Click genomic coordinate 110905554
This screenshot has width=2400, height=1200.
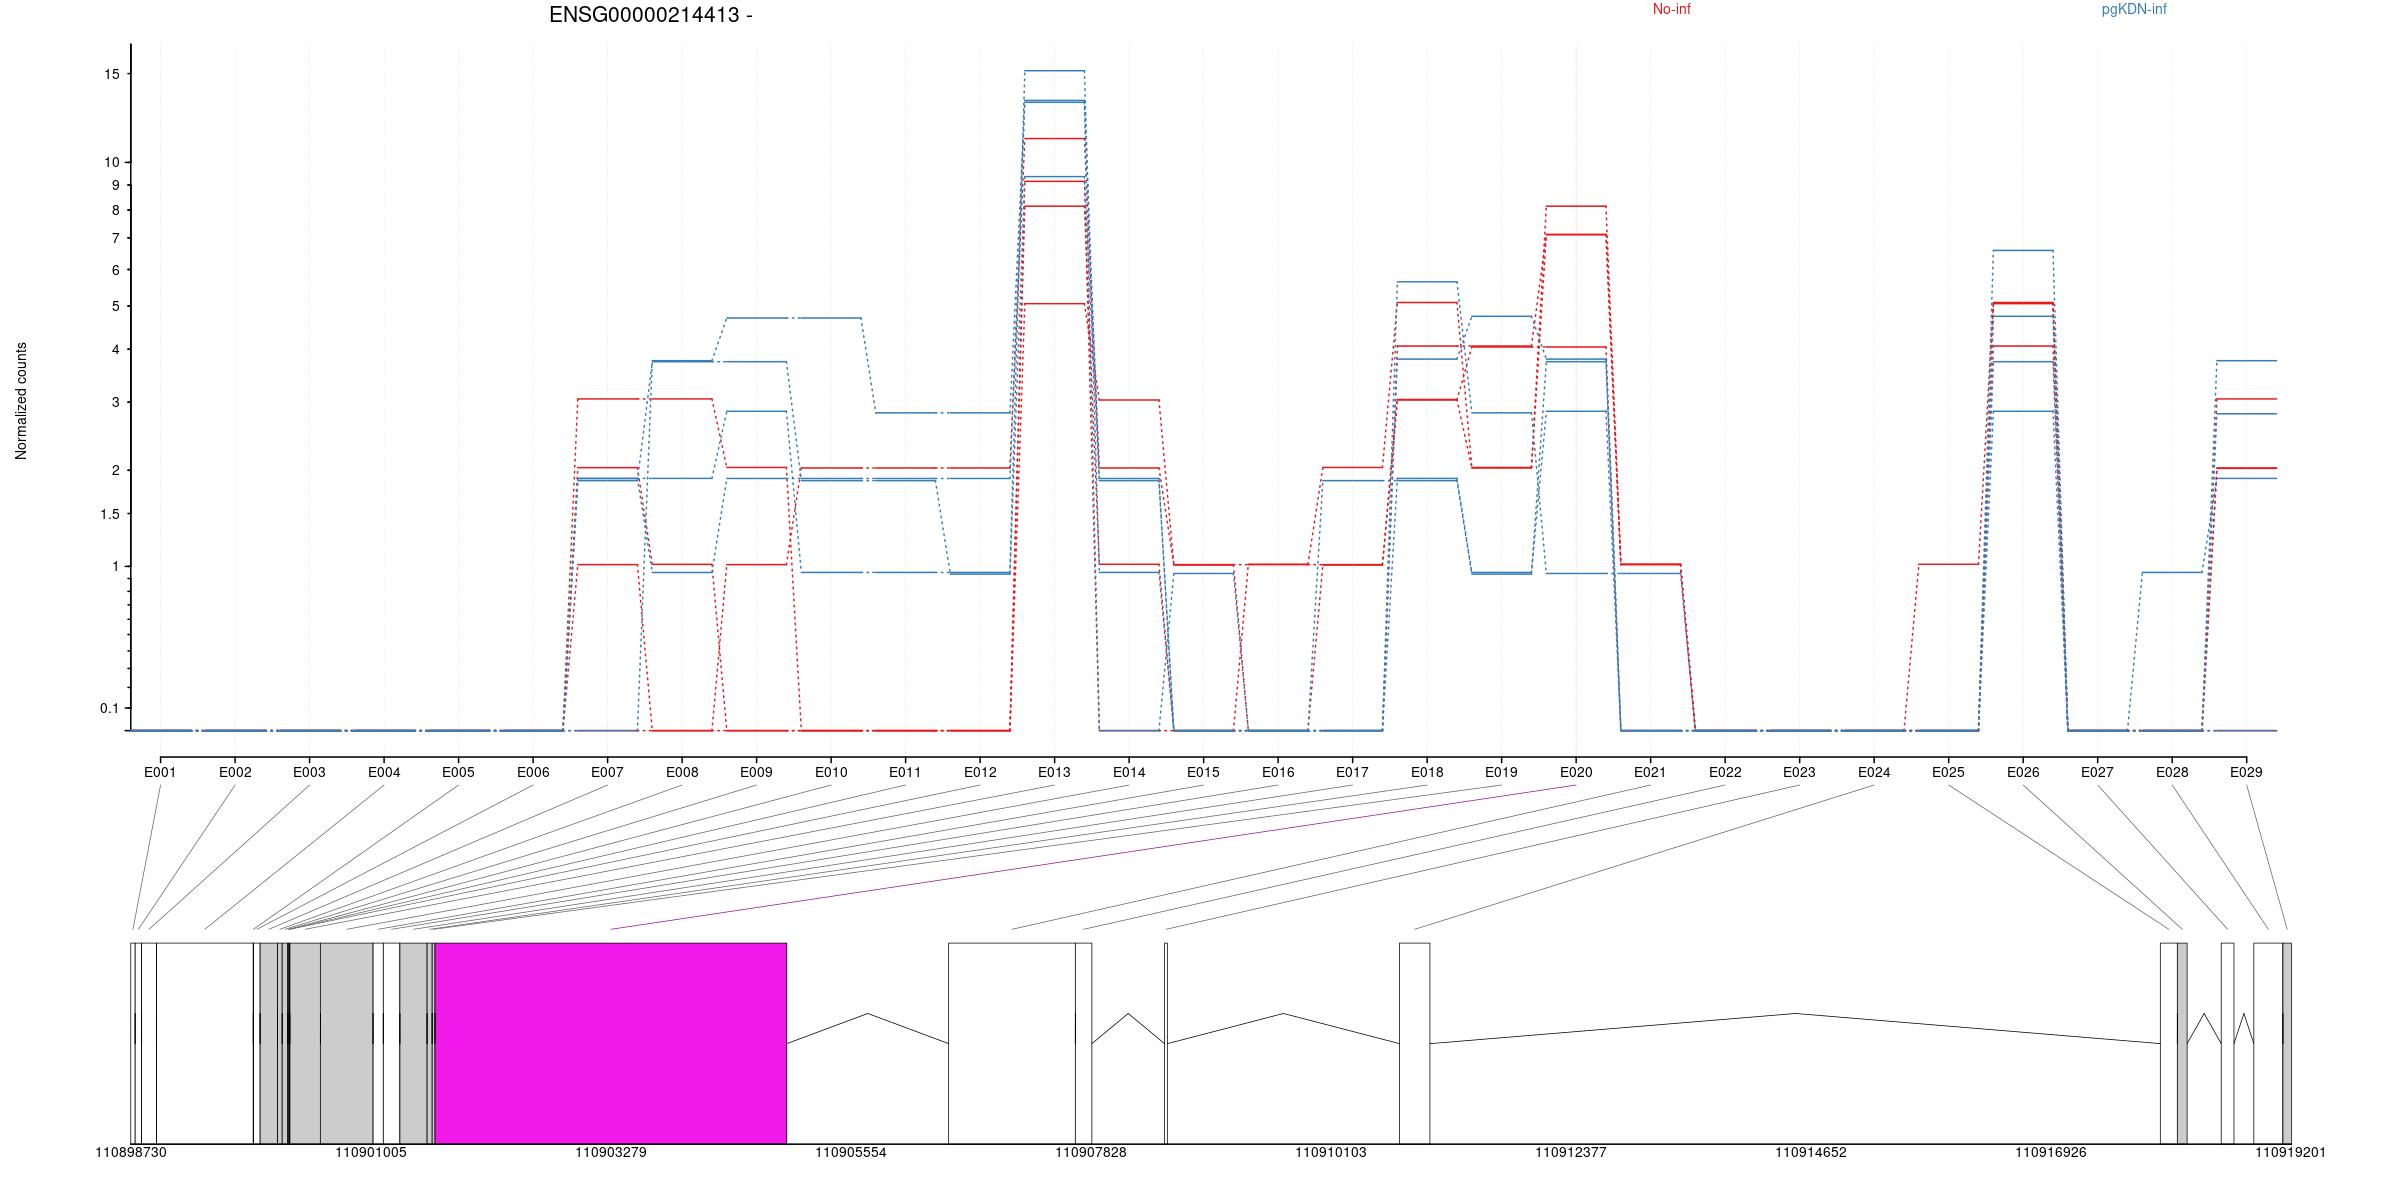pyautogui.click(x=851, y=1153)
